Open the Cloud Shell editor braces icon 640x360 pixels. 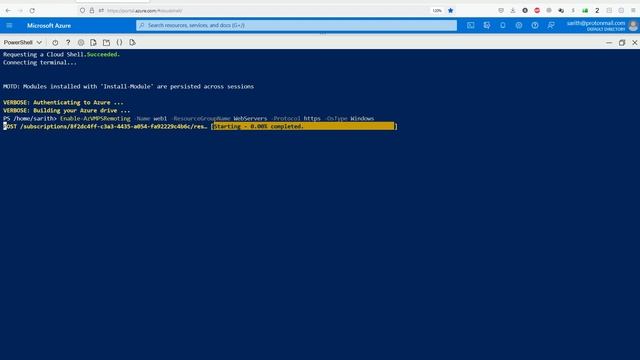pos(119,42)
